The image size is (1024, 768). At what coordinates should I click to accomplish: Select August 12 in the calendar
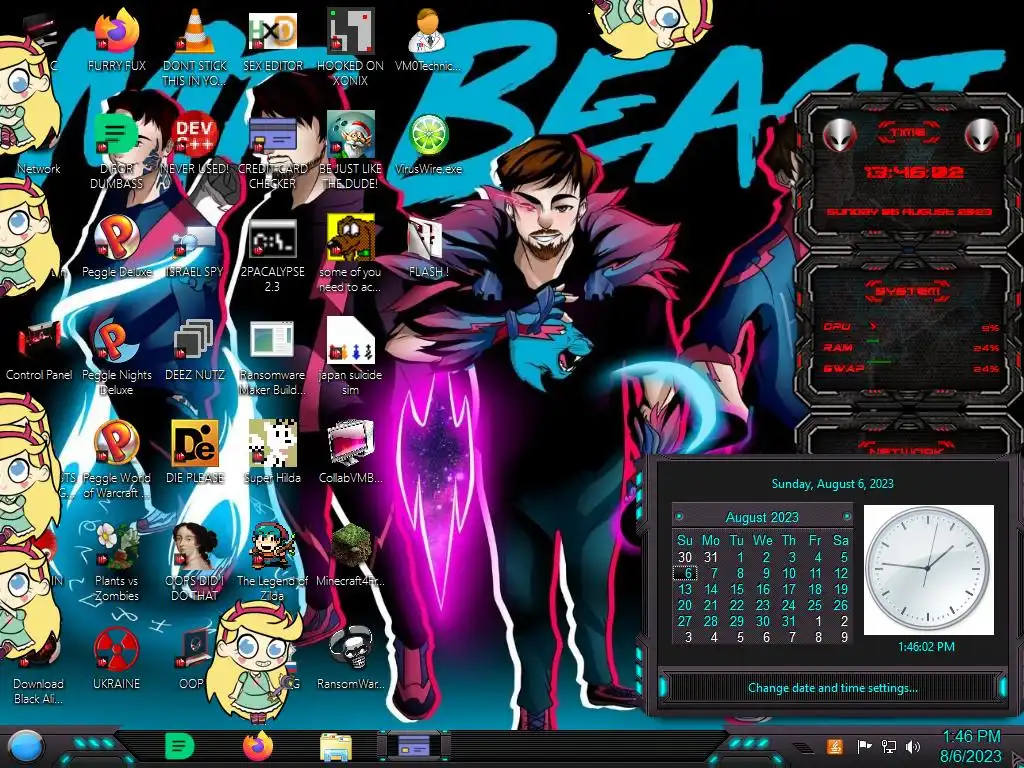click(841, 573)
